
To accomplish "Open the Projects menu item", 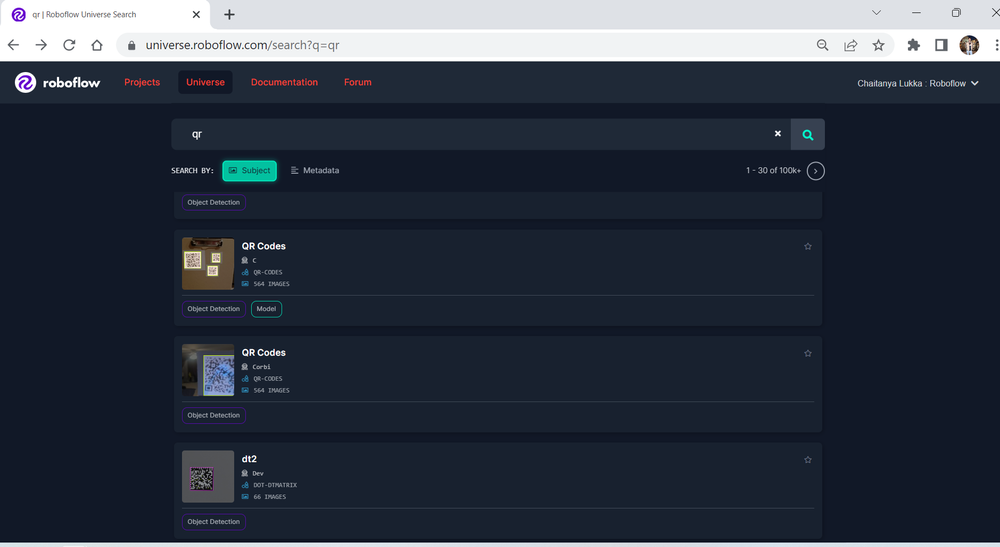I will (142, 83).
